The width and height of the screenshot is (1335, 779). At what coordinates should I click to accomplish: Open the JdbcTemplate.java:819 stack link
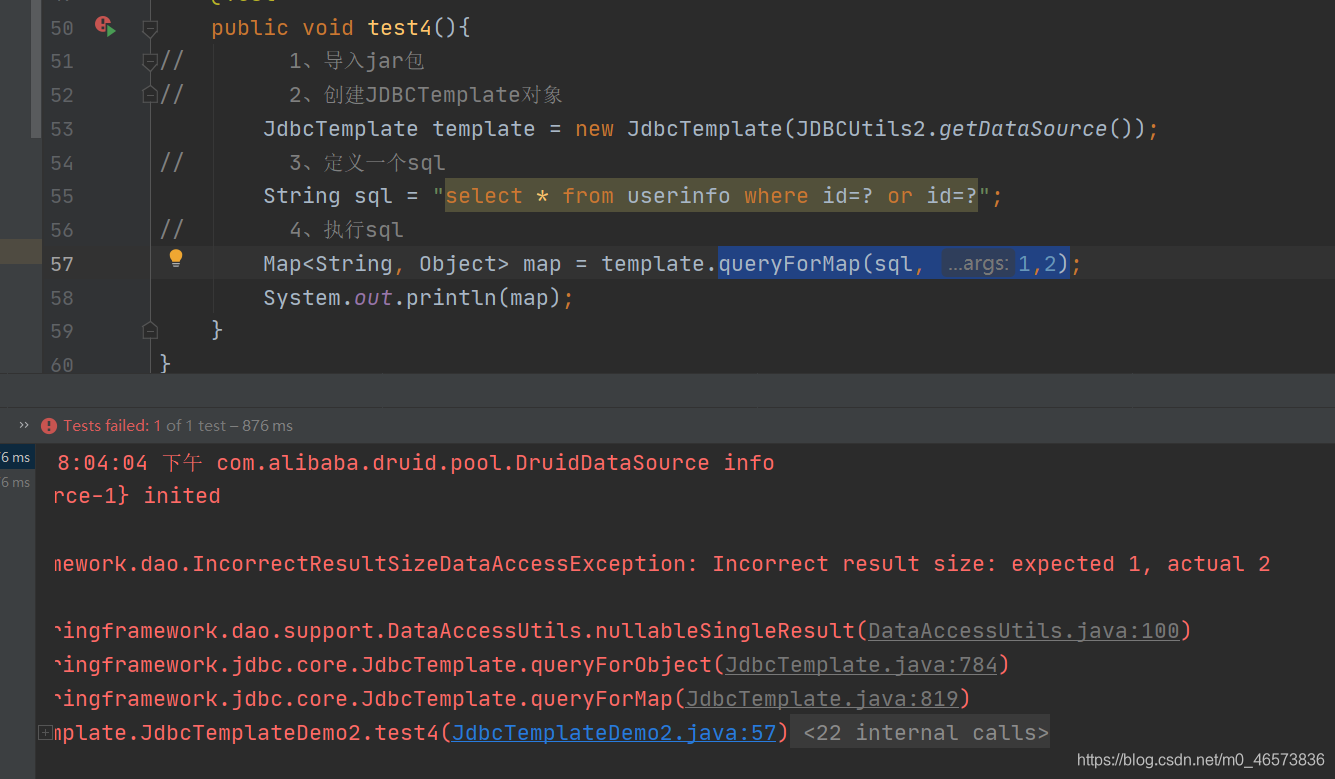click(822, 699)
